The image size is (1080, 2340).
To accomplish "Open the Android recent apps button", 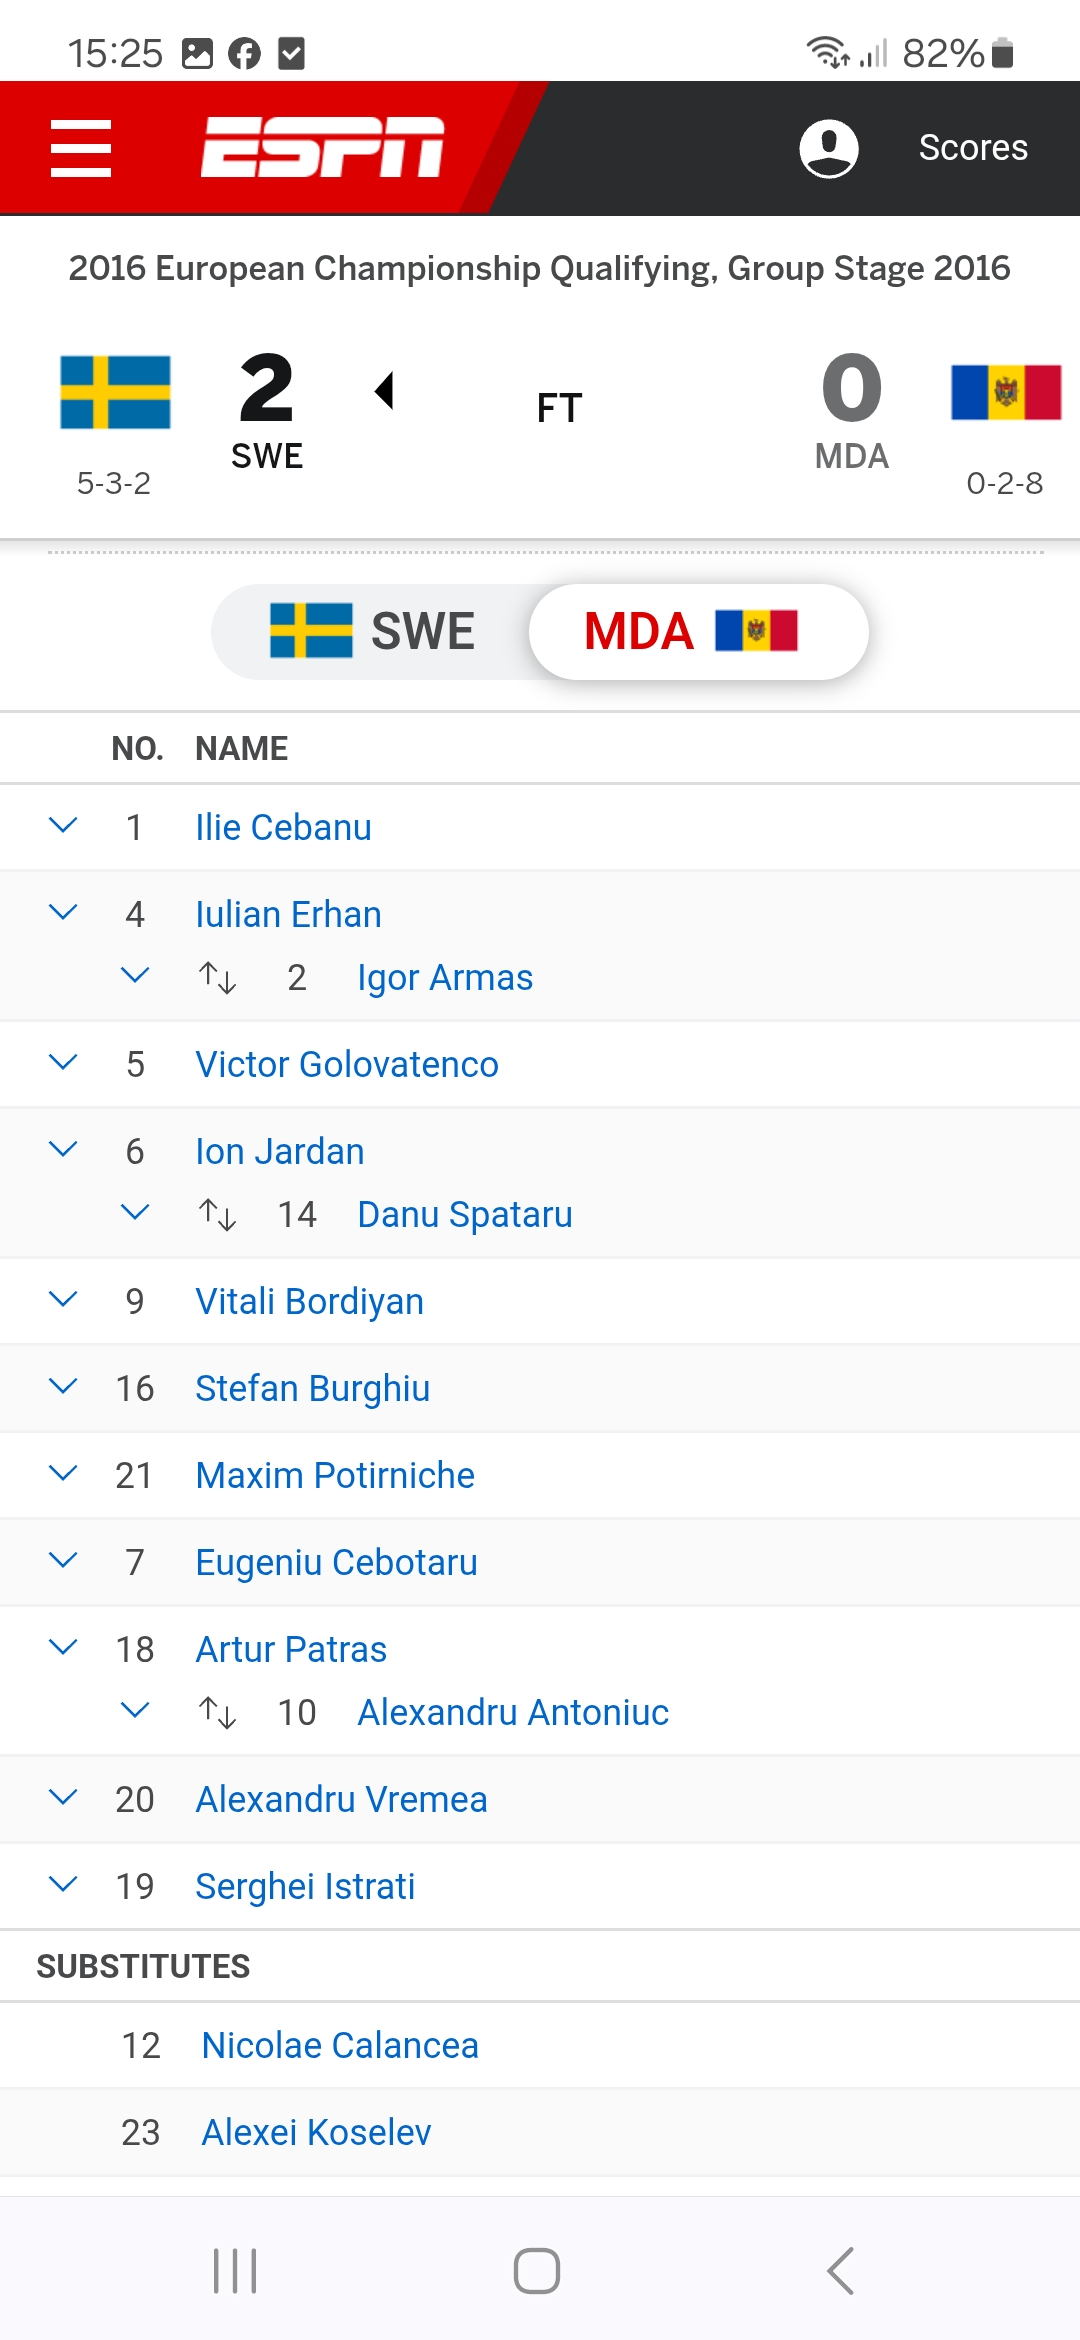I will (x=235, y=2270).
